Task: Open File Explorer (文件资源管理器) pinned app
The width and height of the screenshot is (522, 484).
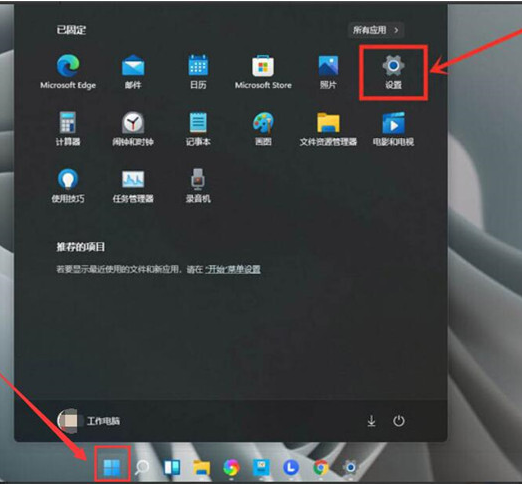Action: (x=328, y=129)
